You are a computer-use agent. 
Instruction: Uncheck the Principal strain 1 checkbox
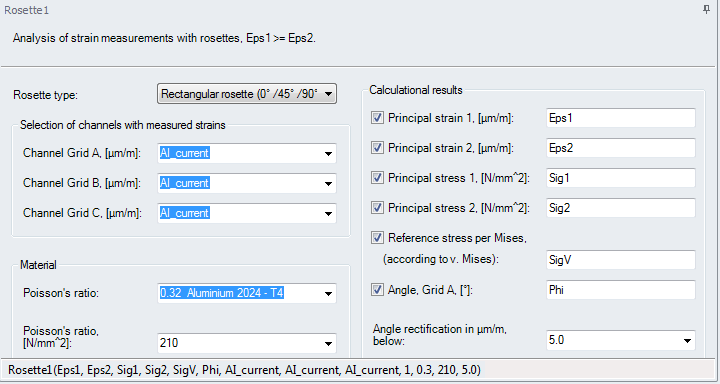[x=377, y=118]
